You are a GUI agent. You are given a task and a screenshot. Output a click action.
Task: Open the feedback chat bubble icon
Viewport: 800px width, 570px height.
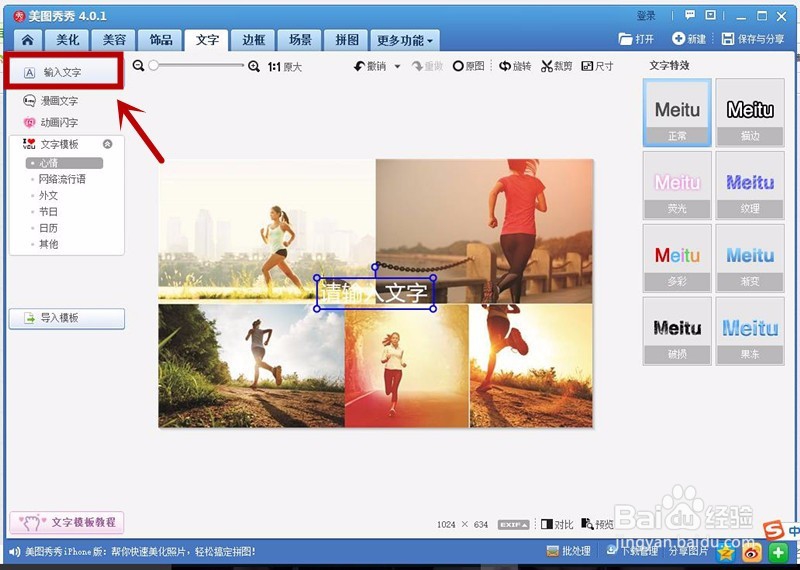click(690, 15)
